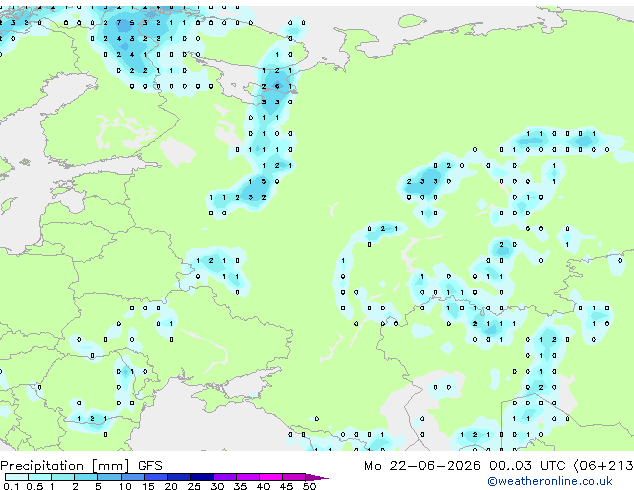Click the "50" legend scale label
634x490 pixels.
[309, 486]
